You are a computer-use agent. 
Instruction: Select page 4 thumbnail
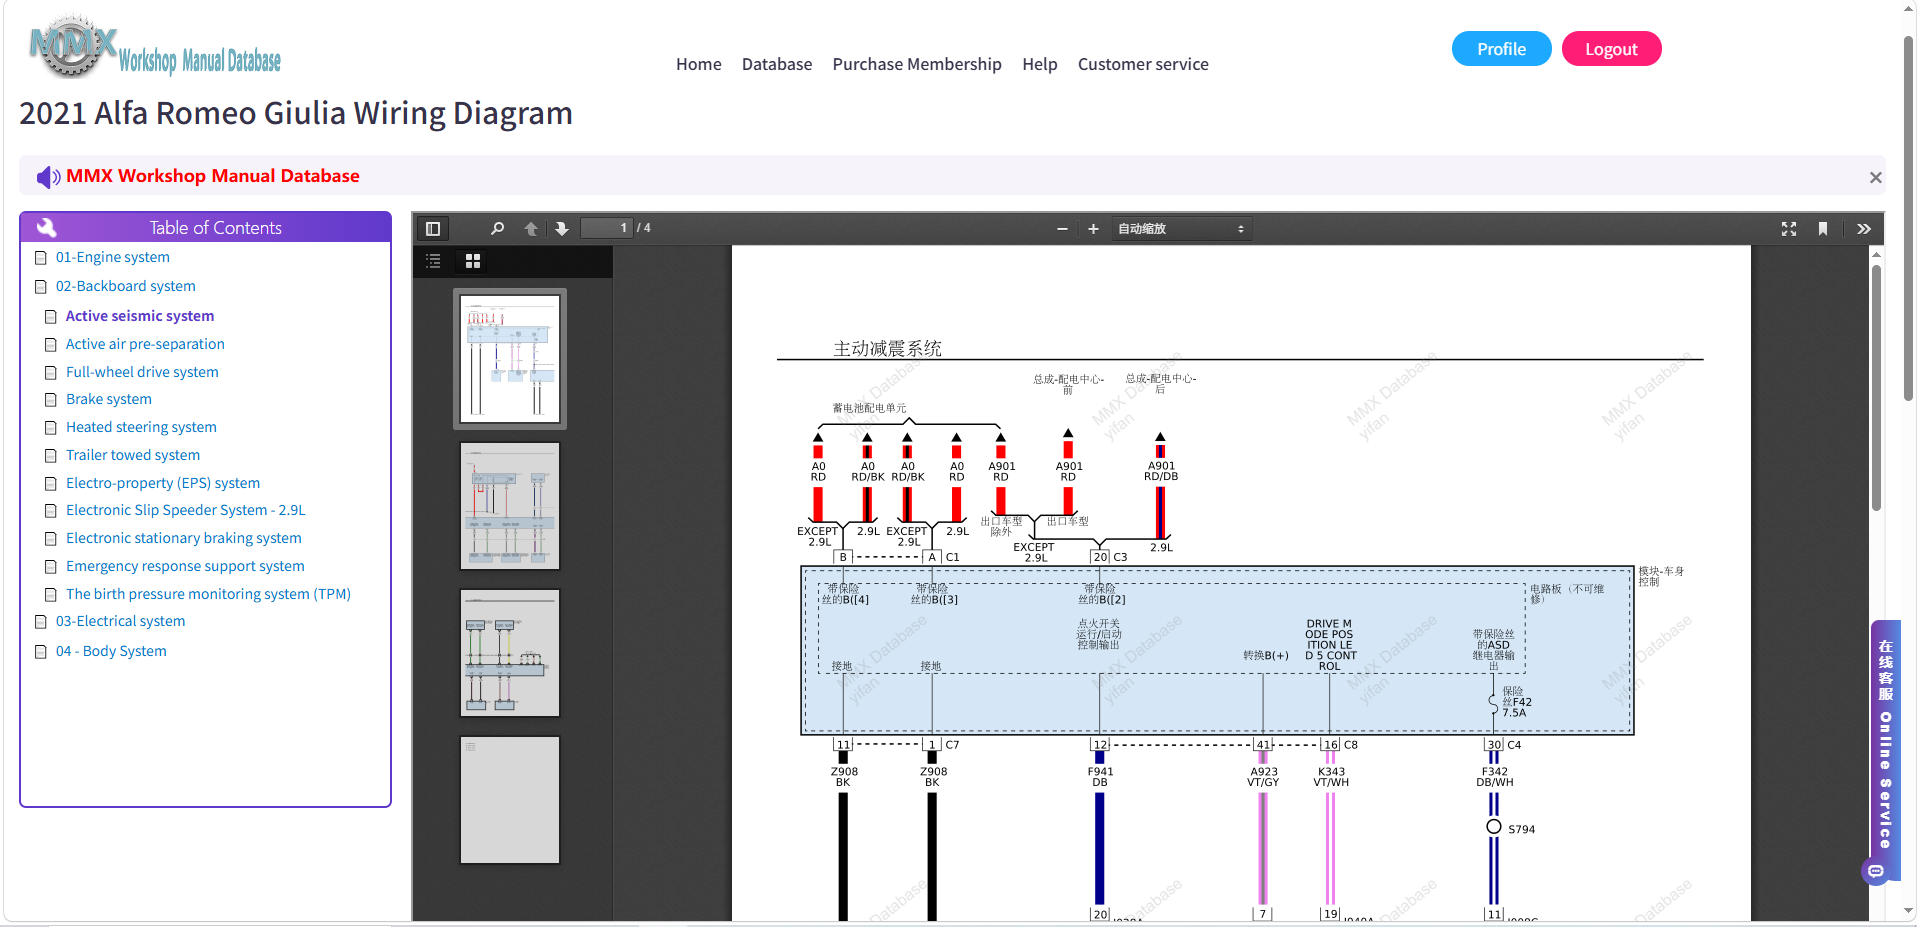click(510, 800)
